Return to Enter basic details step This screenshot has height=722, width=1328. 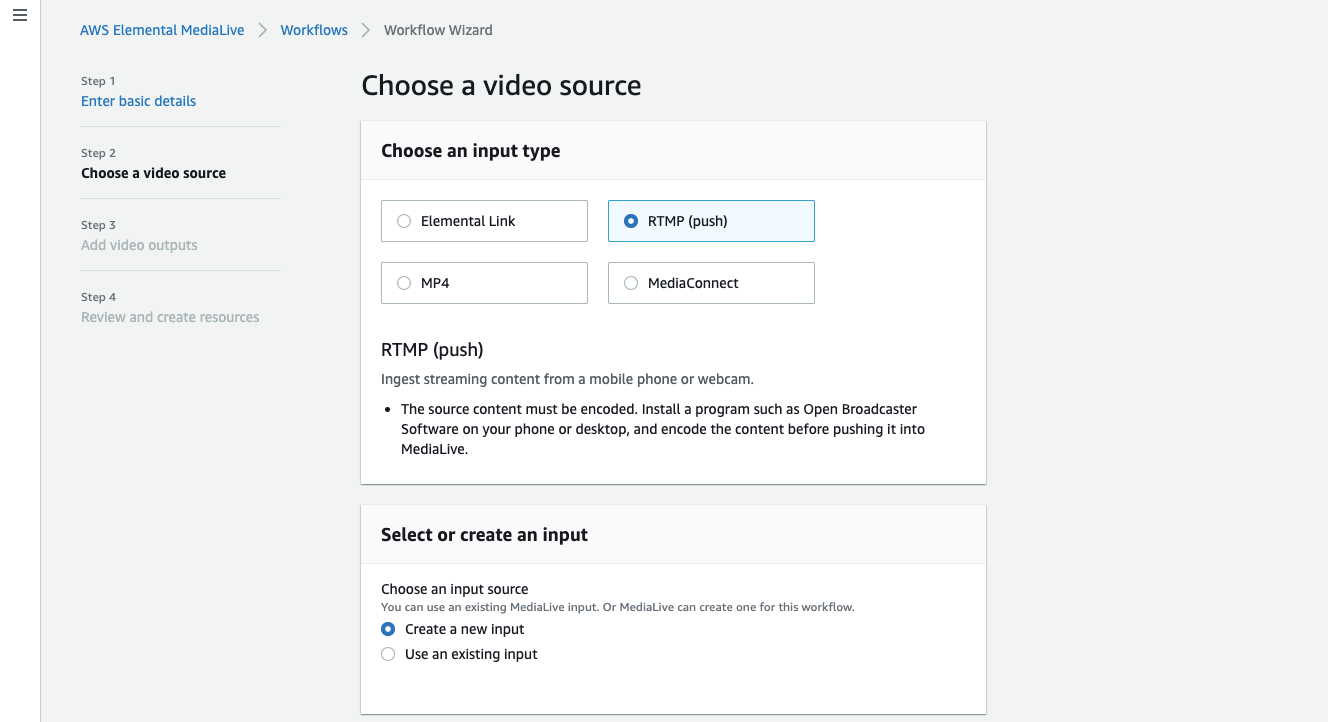[138, 101]
